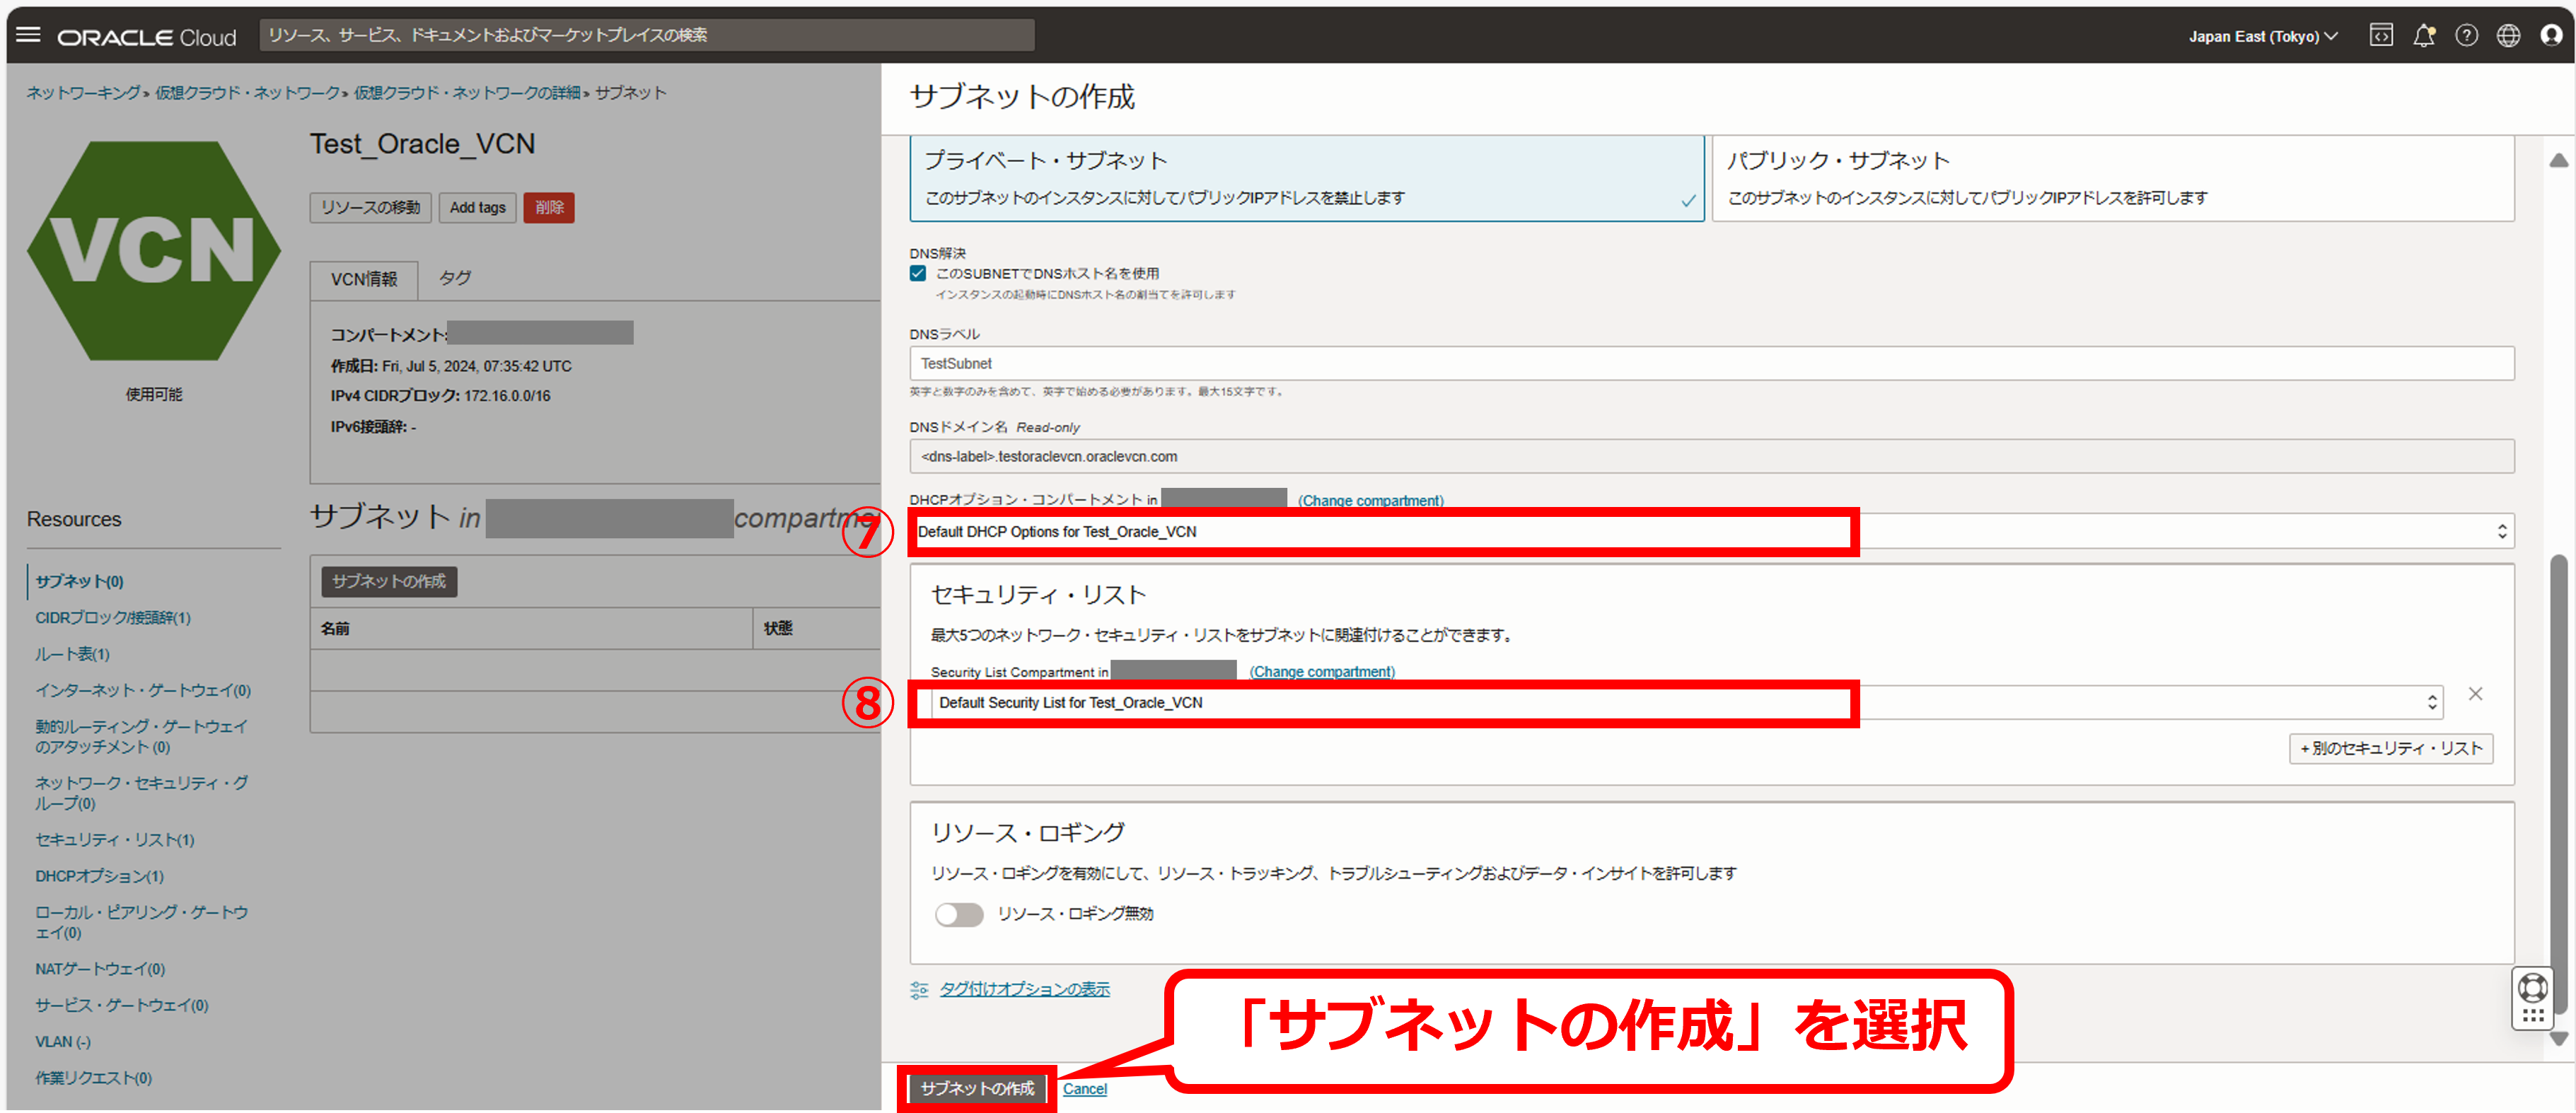Open the language globe icon
This screenshot has height=1113, width=2576.
coord(2508,35)
